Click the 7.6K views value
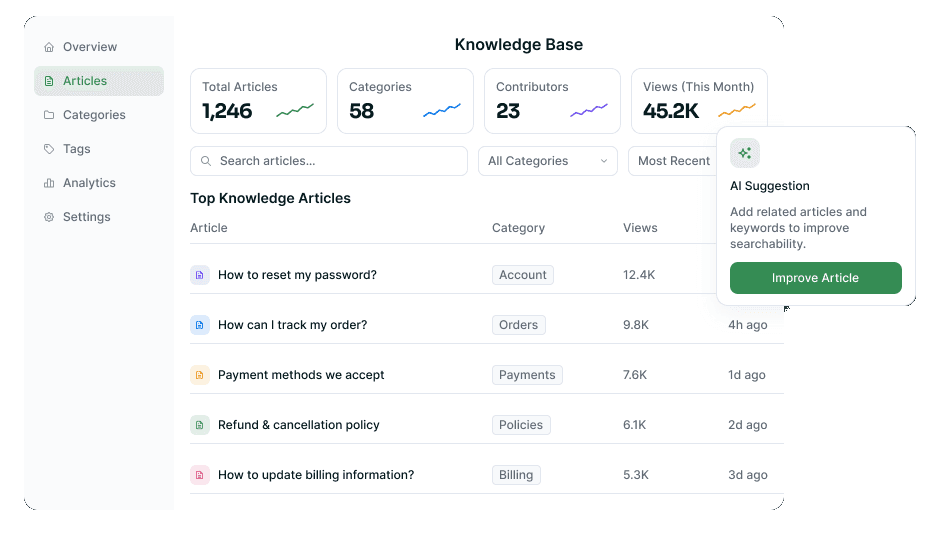Viewport: 940px width, 542px height. 635,375
